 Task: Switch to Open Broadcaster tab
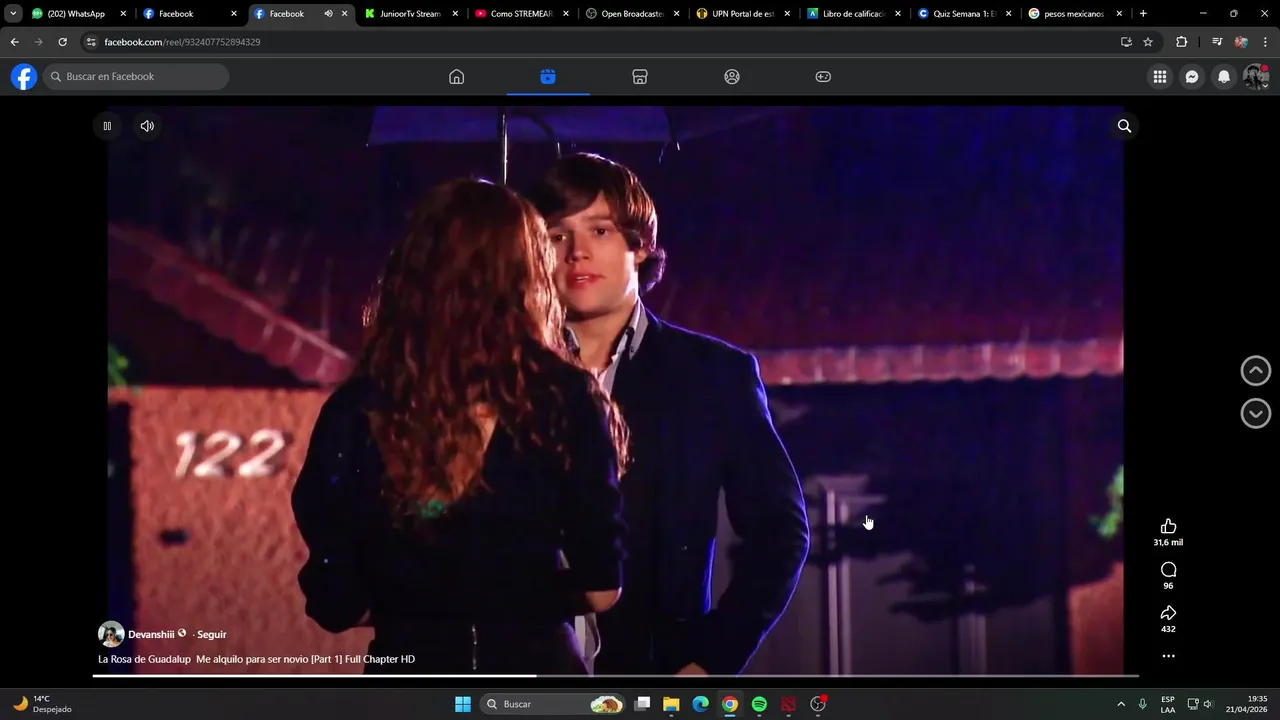click(632, 14)
